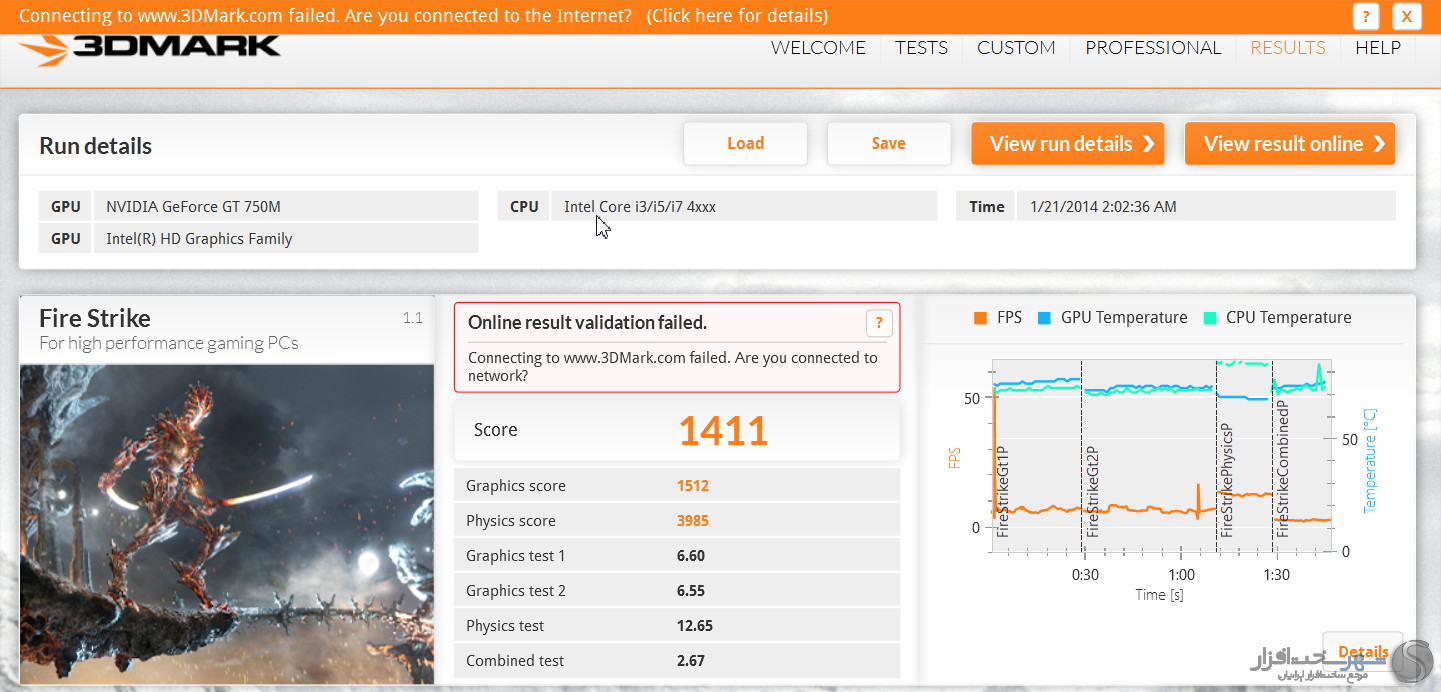Click the help question mark in orange banner
This screenshot has width=1441, height=692.
click(x=1366, y=17)
